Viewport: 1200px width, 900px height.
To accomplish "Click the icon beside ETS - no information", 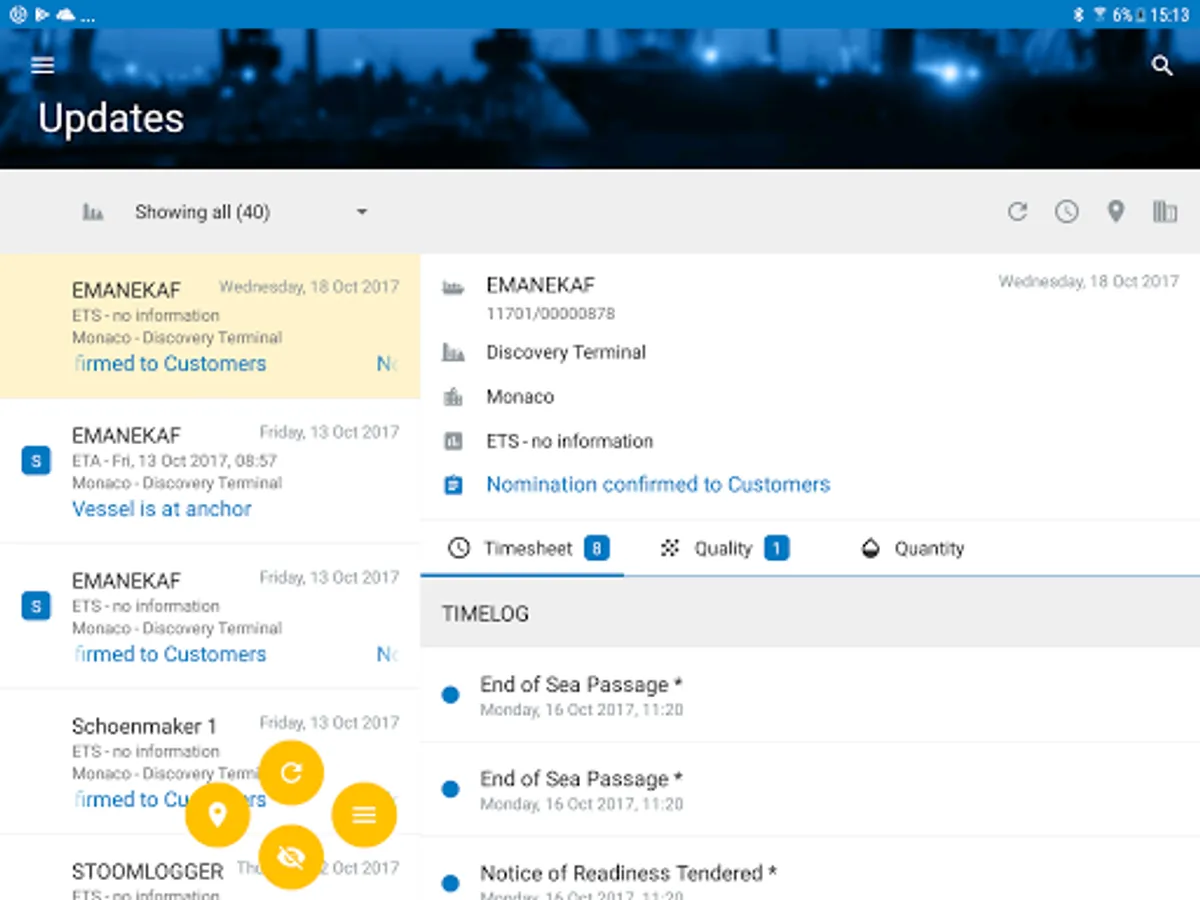I will 453,441.
